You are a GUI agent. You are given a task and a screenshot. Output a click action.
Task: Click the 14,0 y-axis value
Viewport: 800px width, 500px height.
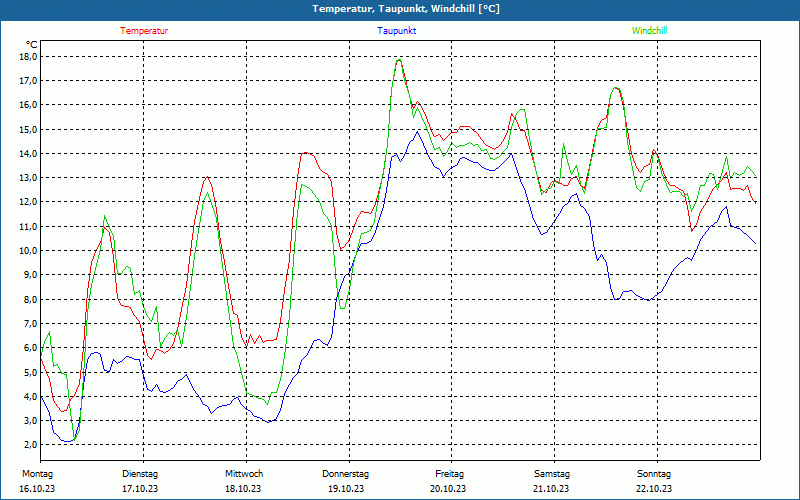pyautogui.click(x=28, y=153)
